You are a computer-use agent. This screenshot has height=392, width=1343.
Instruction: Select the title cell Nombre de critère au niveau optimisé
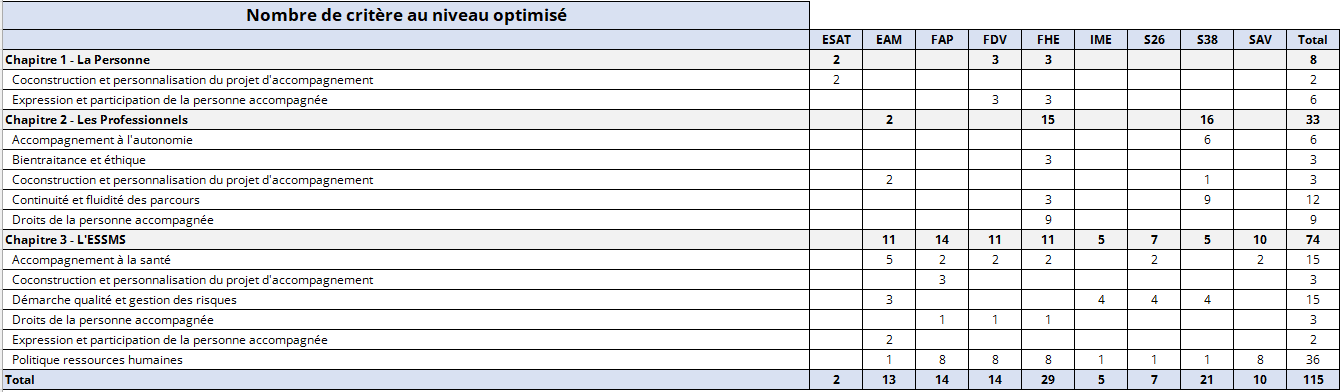(405, 15)
